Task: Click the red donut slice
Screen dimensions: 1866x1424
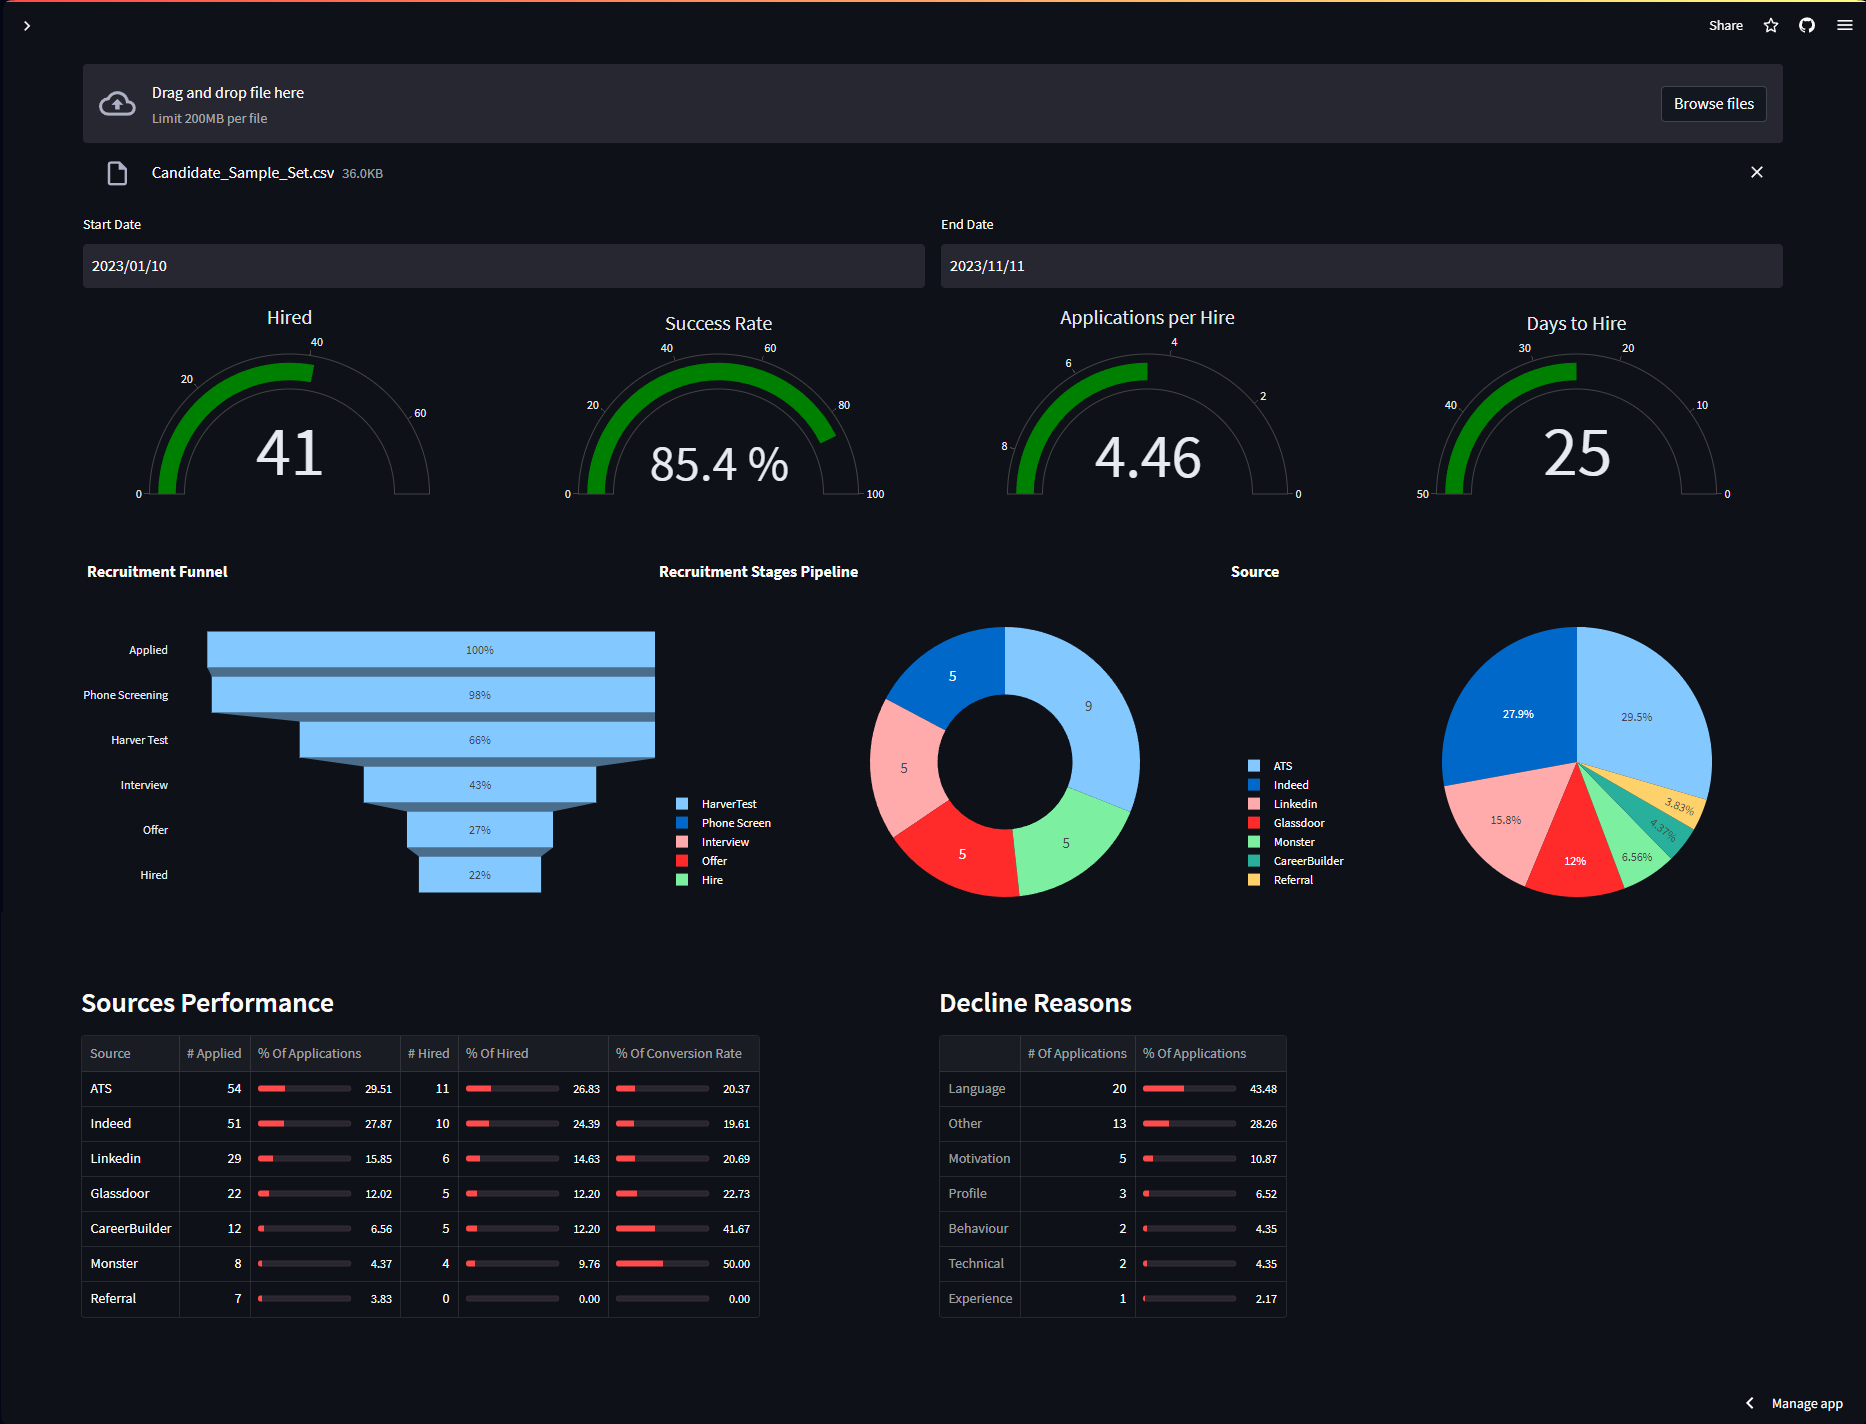Action: coord(962,854)
